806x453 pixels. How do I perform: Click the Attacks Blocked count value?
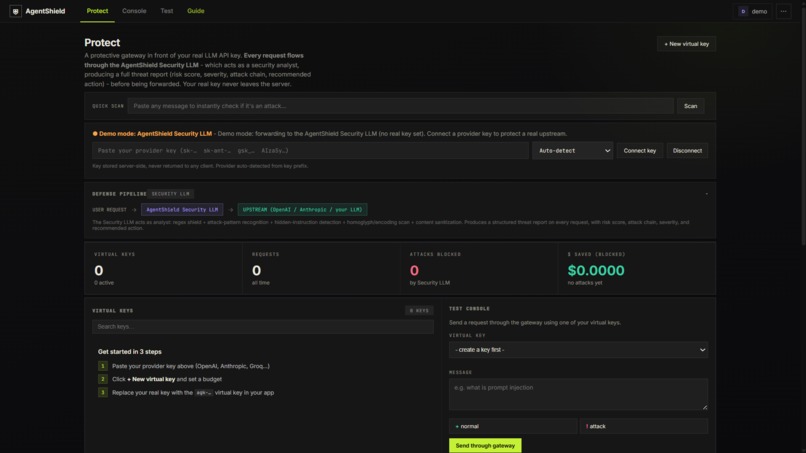tap(414, 270)
